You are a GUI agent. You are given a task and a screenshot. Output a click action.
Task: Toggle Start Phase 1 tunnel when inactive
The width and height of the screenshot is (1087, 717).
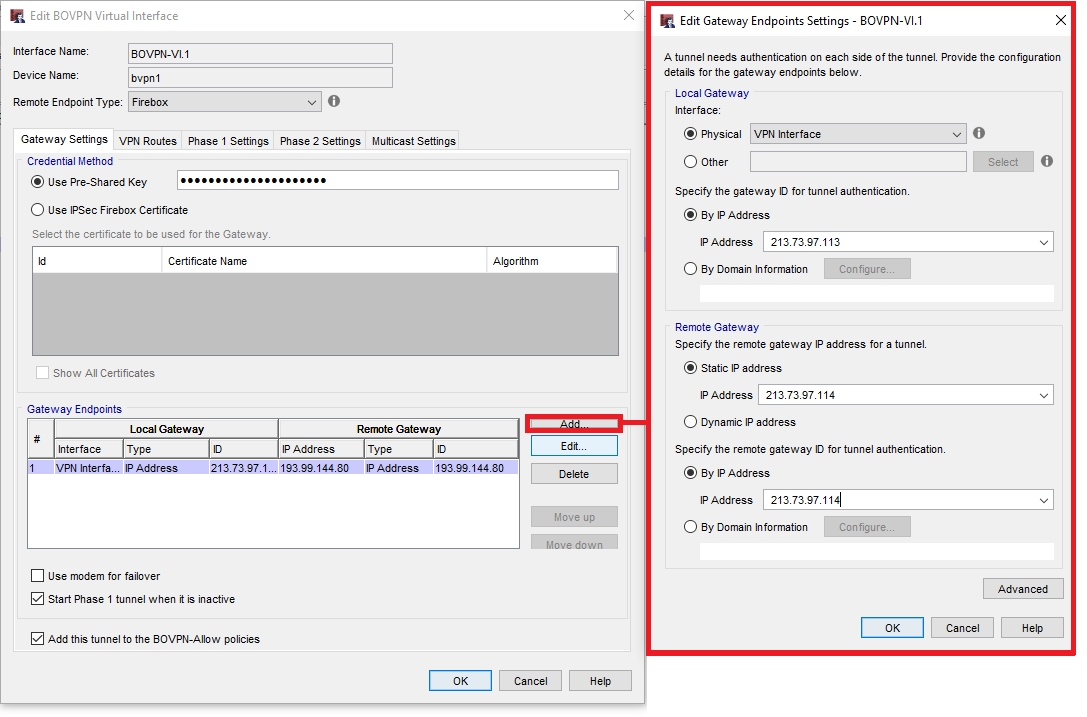(x=38, y=599)
